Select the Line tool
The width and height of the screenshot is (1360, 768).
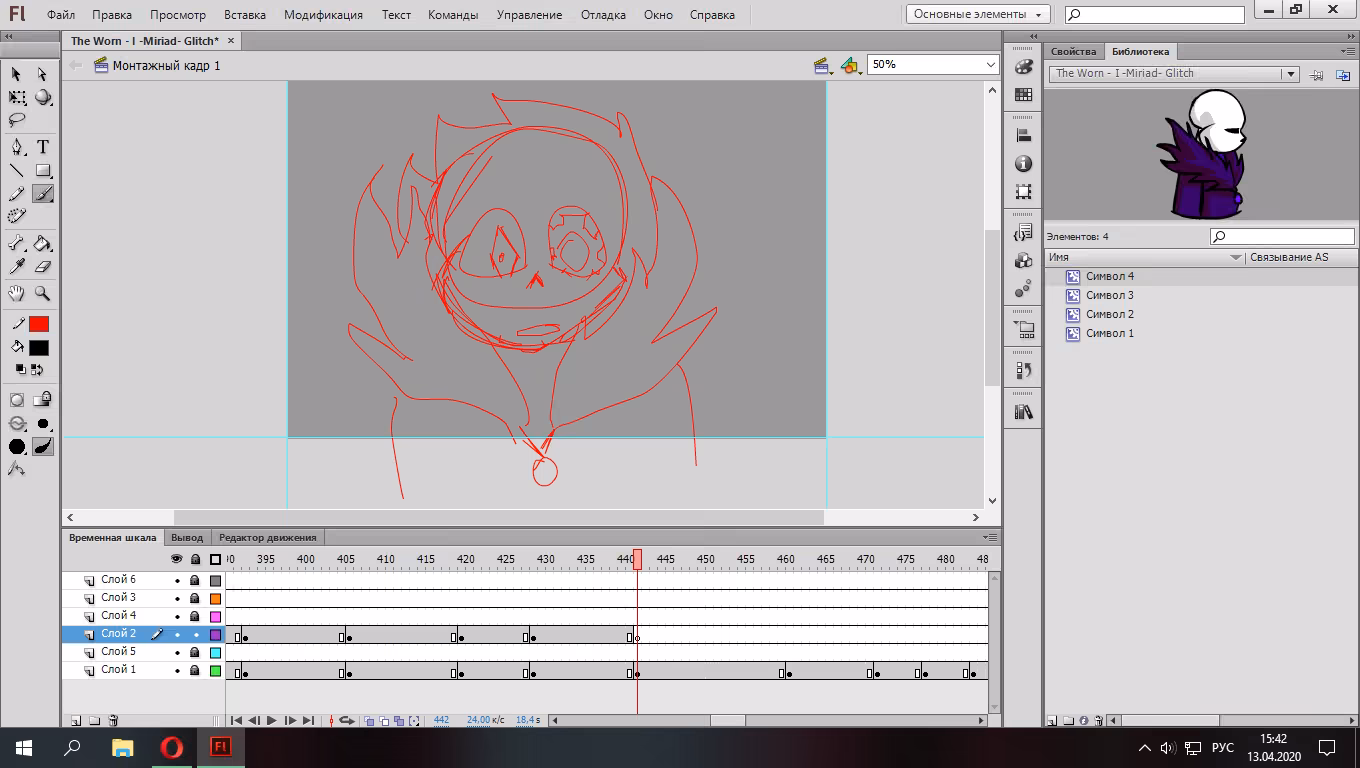pyautogui.click(x=17, y=170)
